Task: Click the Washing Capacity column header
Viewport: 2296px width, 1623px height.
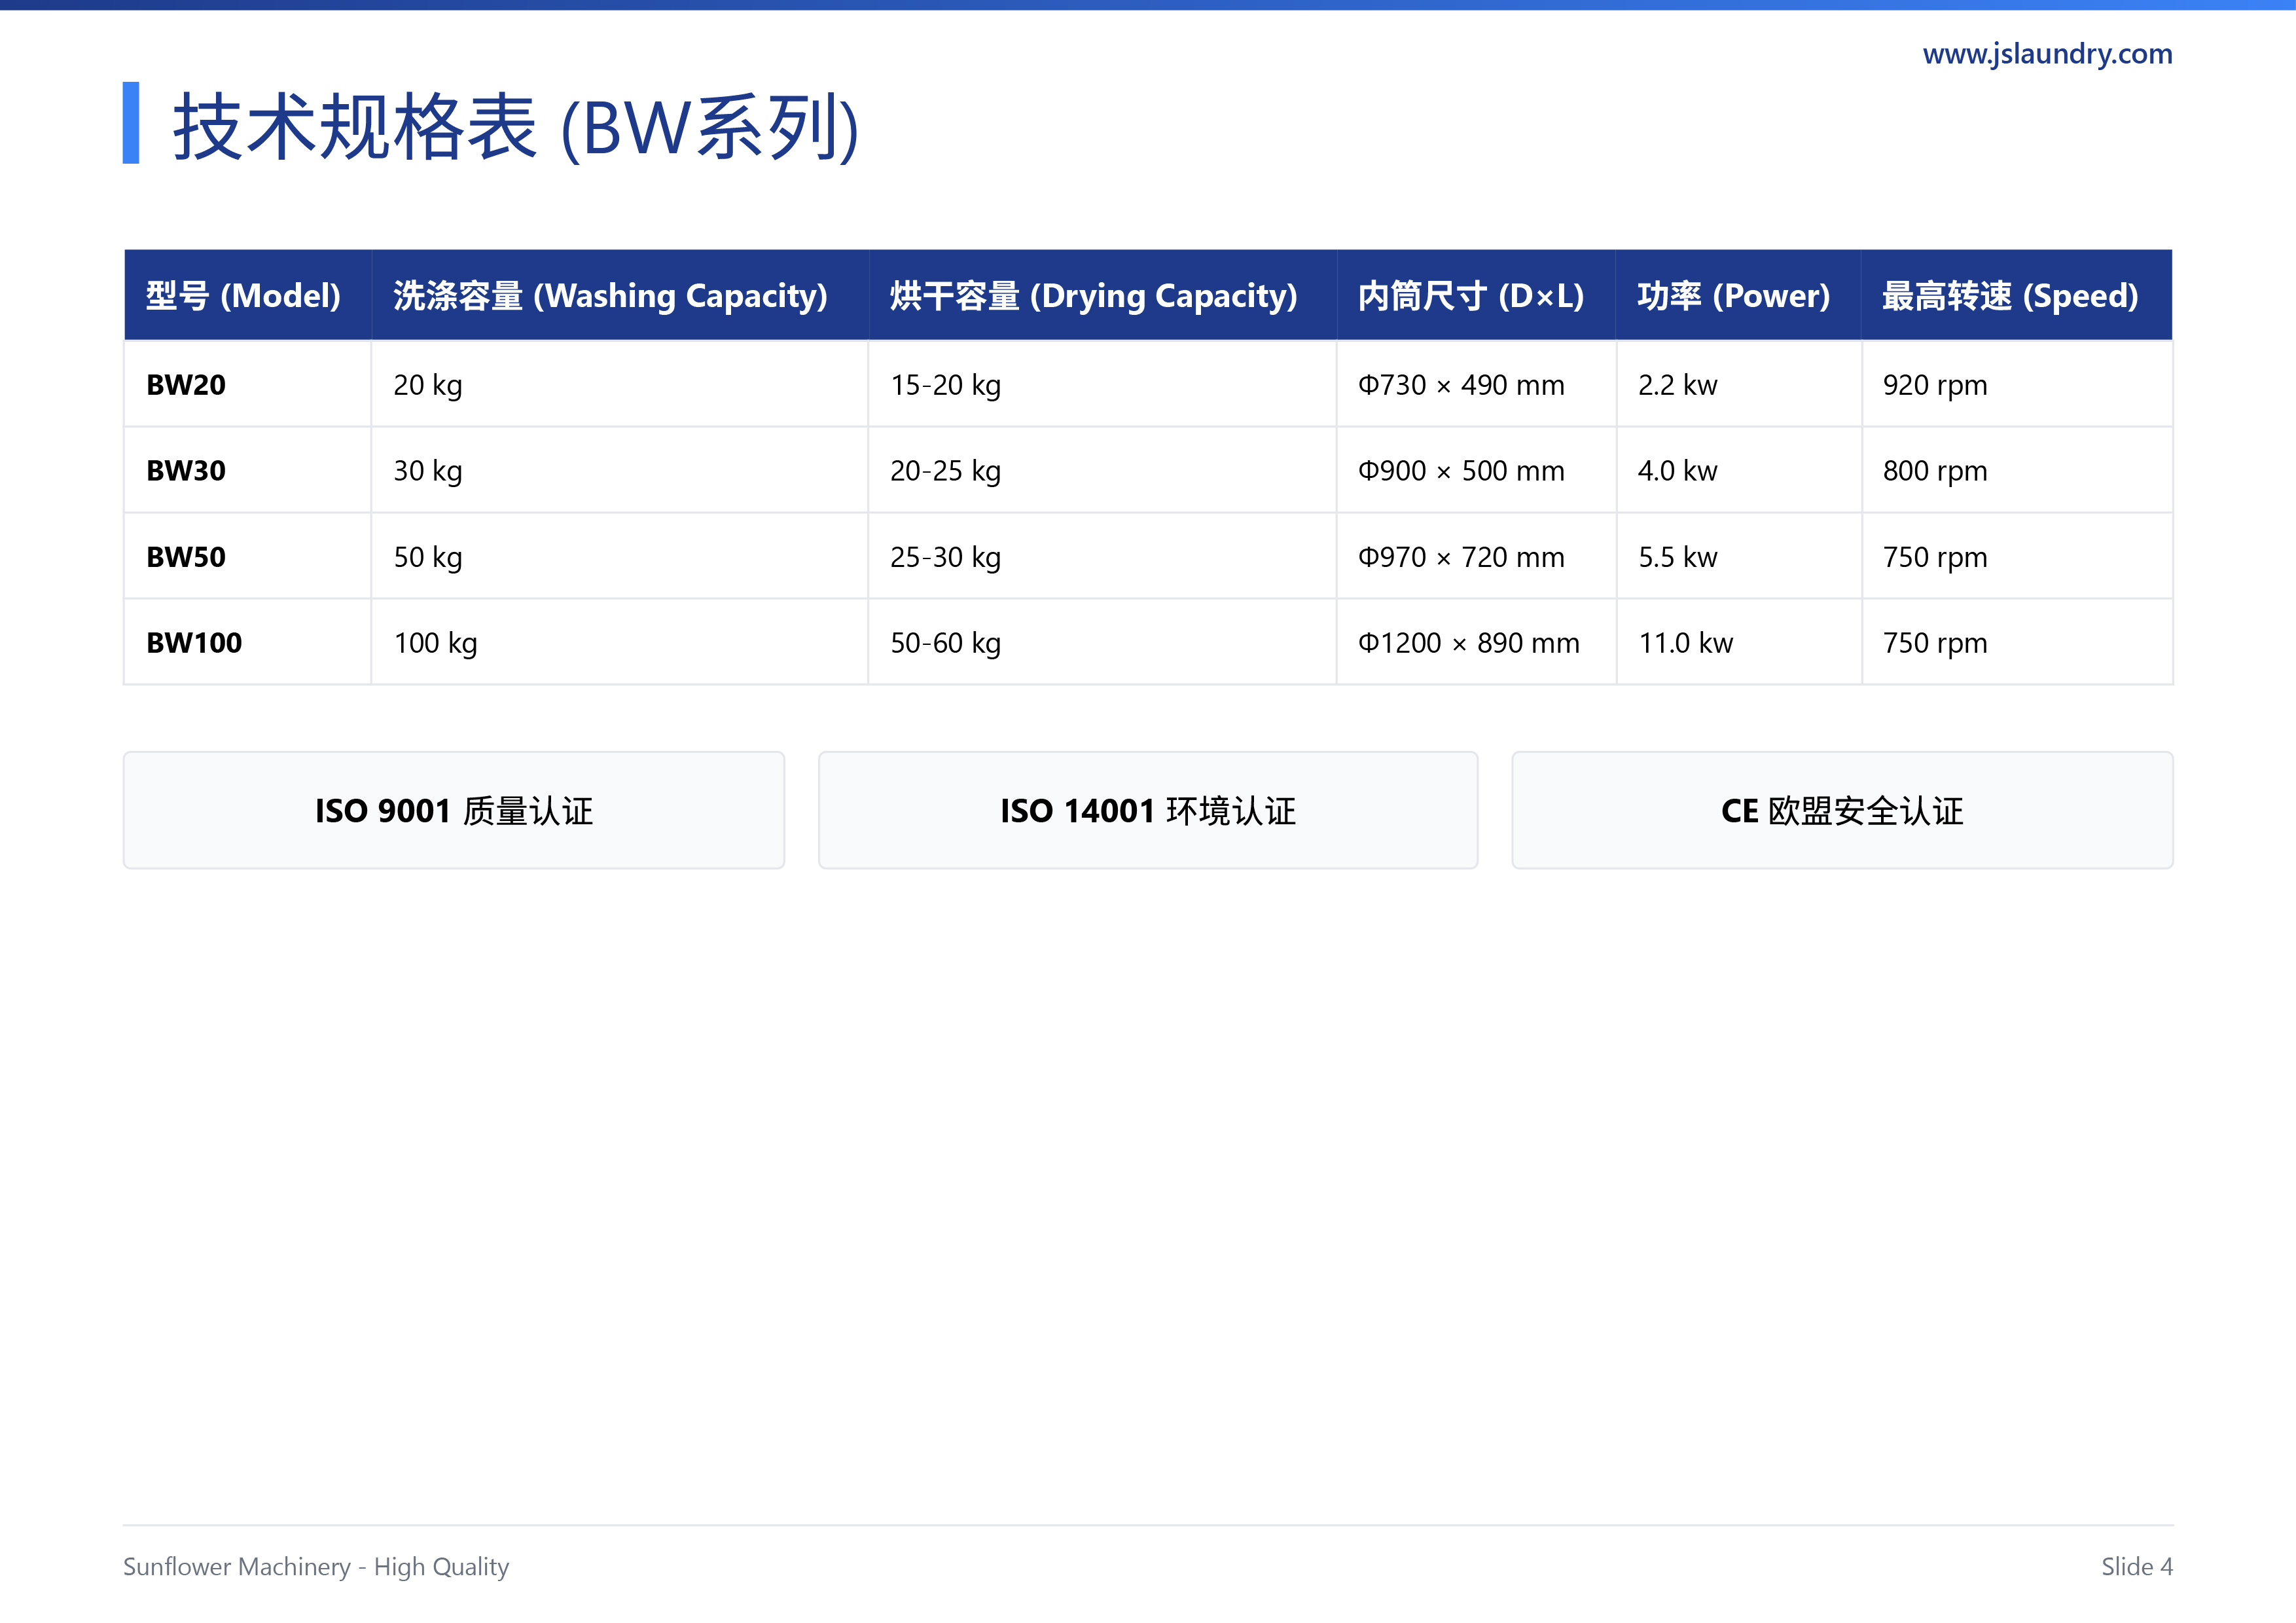Action: point(620,295)
